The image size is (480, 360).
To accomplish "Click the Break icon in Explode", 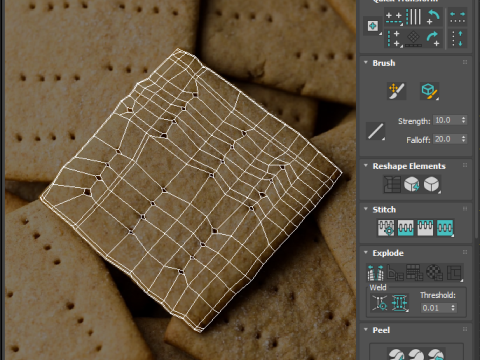I will pos(375,273).
